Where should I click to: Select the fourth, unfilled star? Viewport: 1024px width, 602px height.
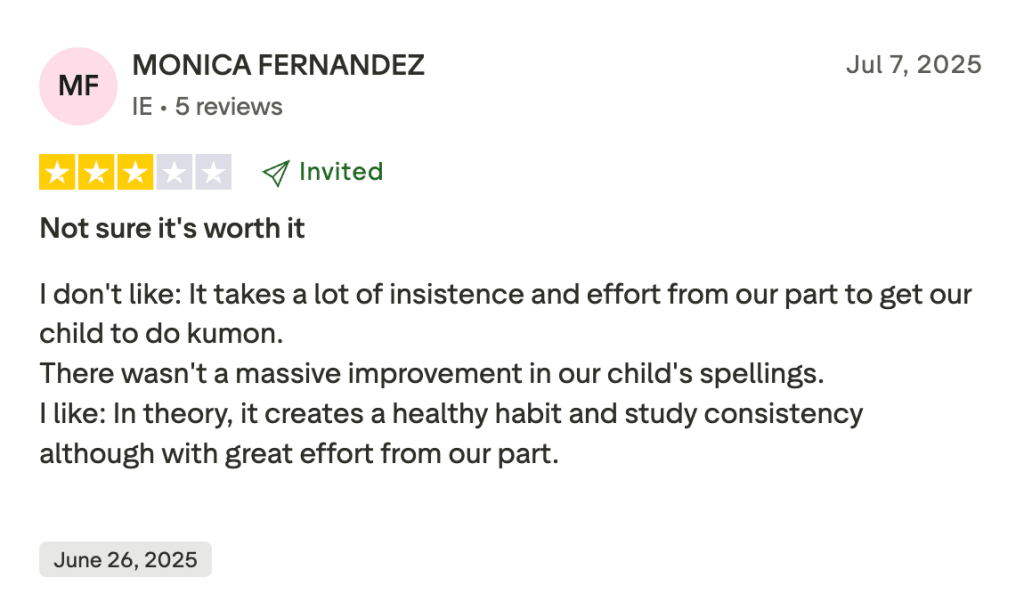coord(173,171)
